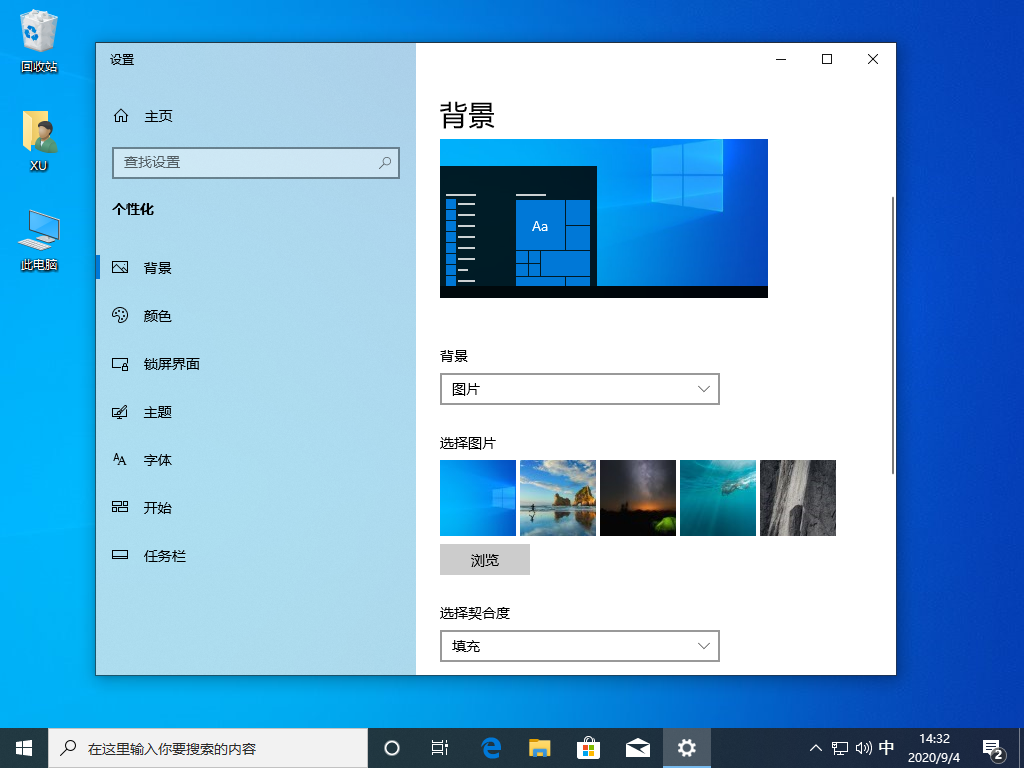The width and height of the screenshot is (1024, 768).
Task: Open the Mail app from the taskbar
Action: (x=637, y=747)
